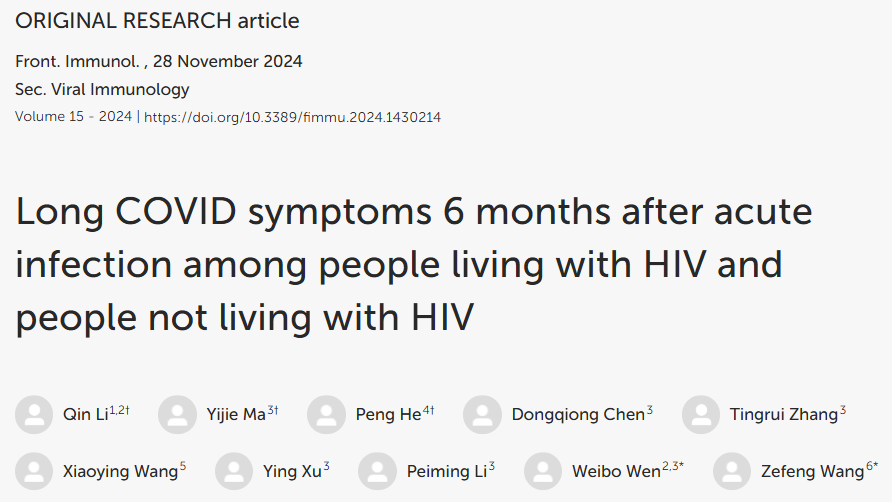Click Qin Li's profile avatar icon
Viewport: 892px width, 502px height.
click(34, 414)
